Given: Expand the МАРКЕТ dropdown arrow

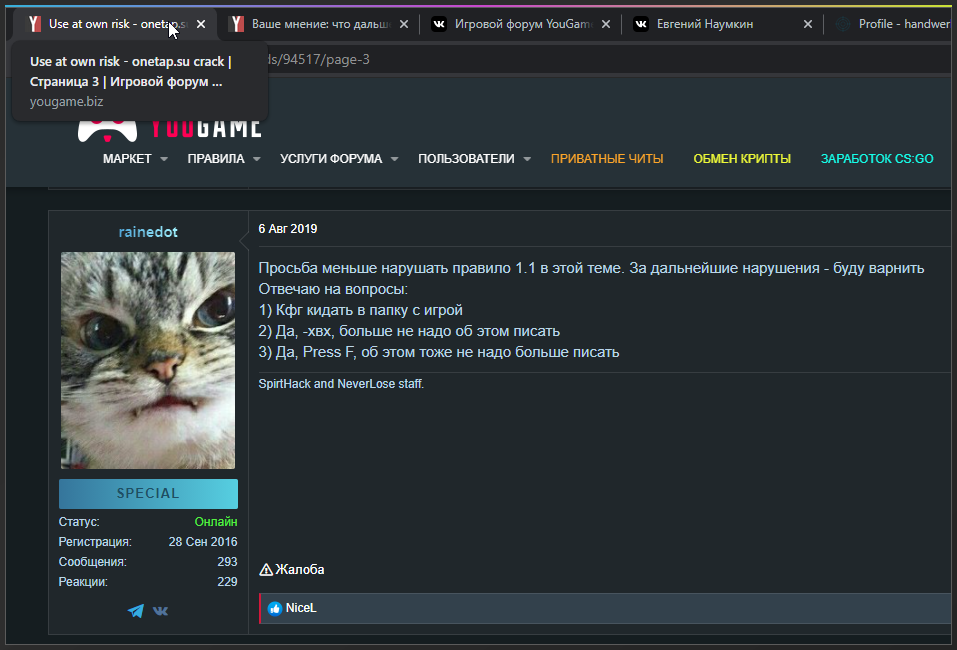Looking at the screenshot, I should [164, 159].
